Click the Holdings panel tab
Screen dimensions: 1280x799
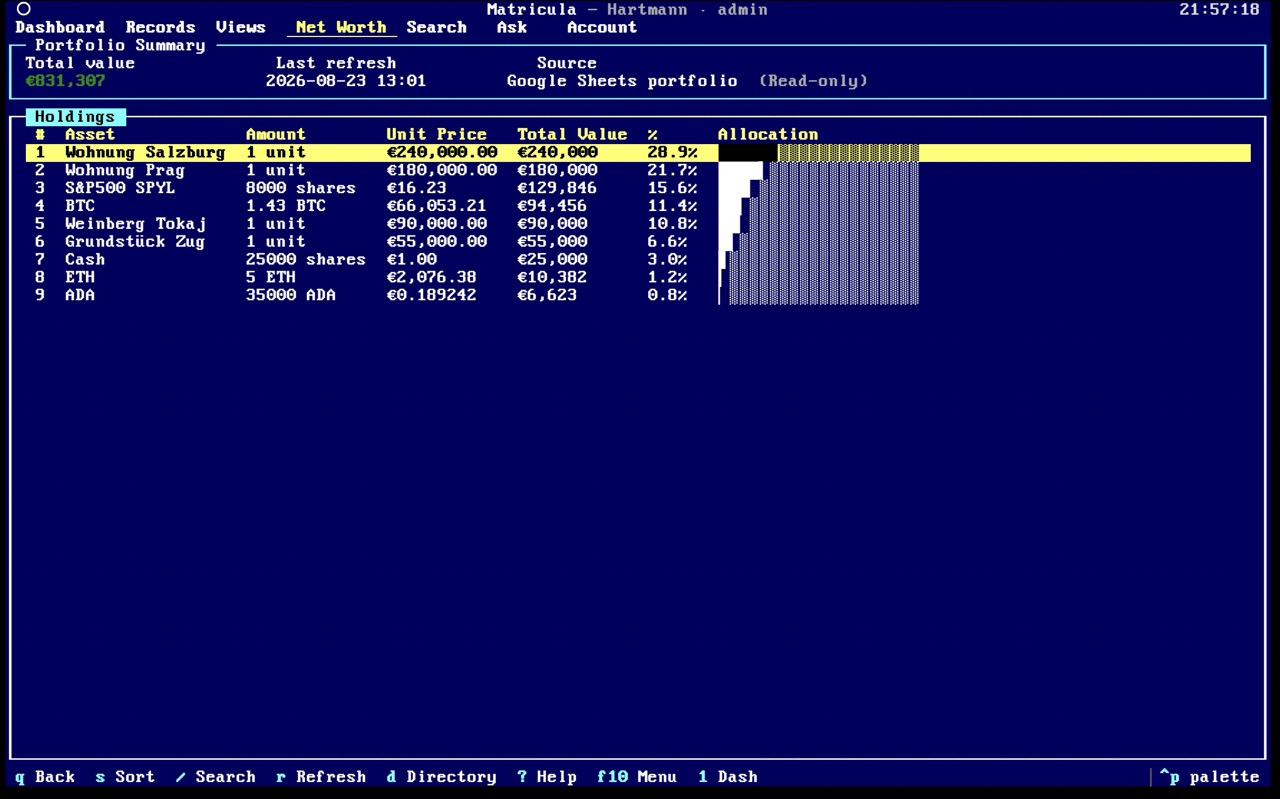75,117
